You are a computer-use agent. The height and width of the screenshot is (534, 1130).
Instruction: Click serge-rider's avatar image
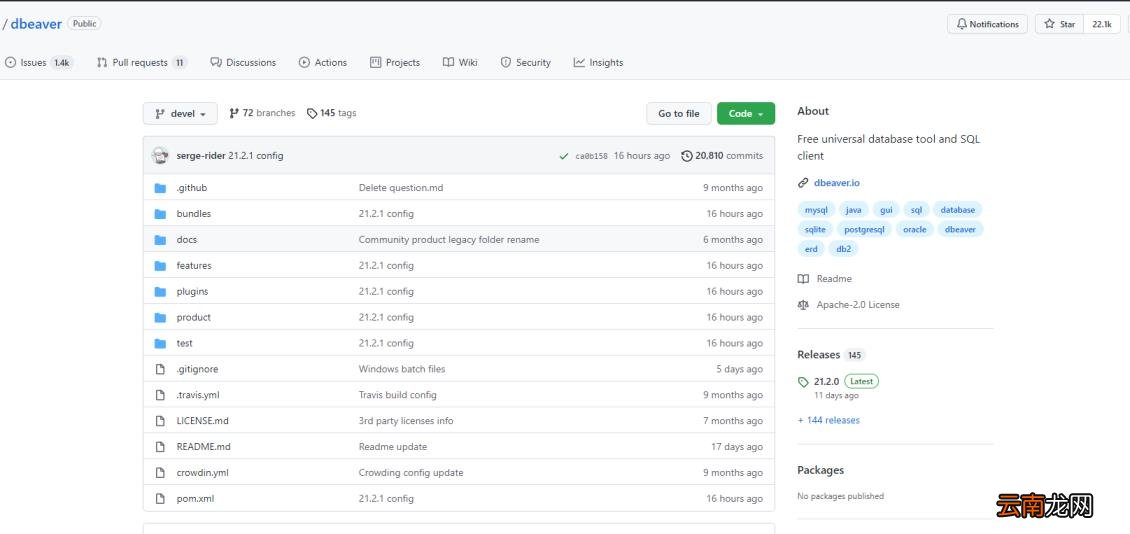[x=160, y=156]
